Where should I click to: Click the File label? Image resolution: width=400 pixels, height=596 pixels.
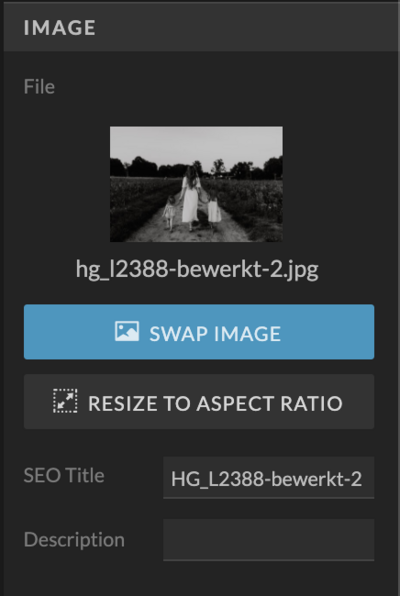click(x=39, y=87)
